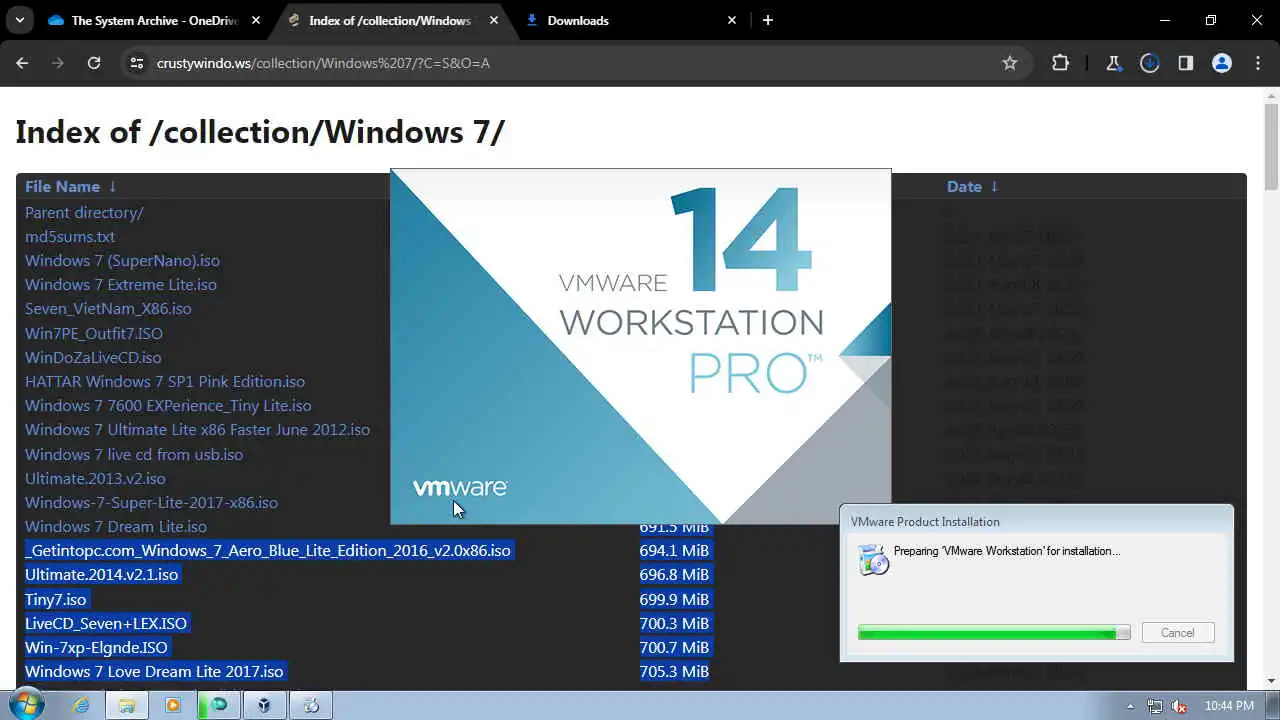This screenshot has width=1280, height=720.
Task: Add a new browser tab
Action: [768, 20]
